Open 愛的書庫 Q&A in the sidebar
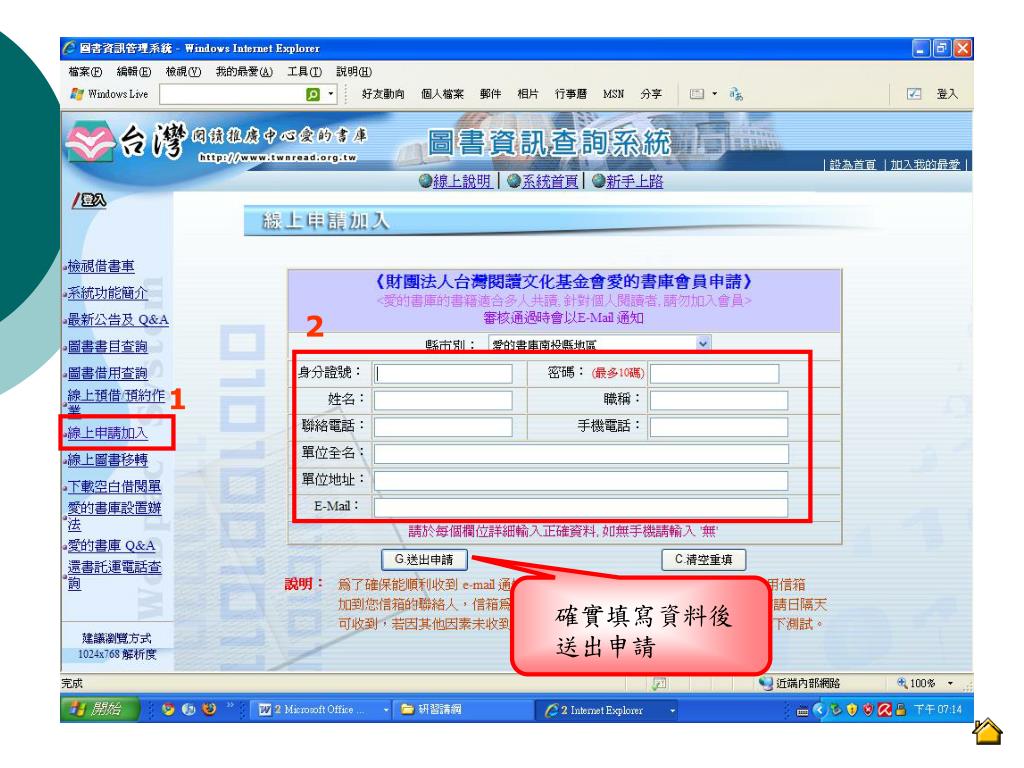1024x768 pixels. click(112, 546)
